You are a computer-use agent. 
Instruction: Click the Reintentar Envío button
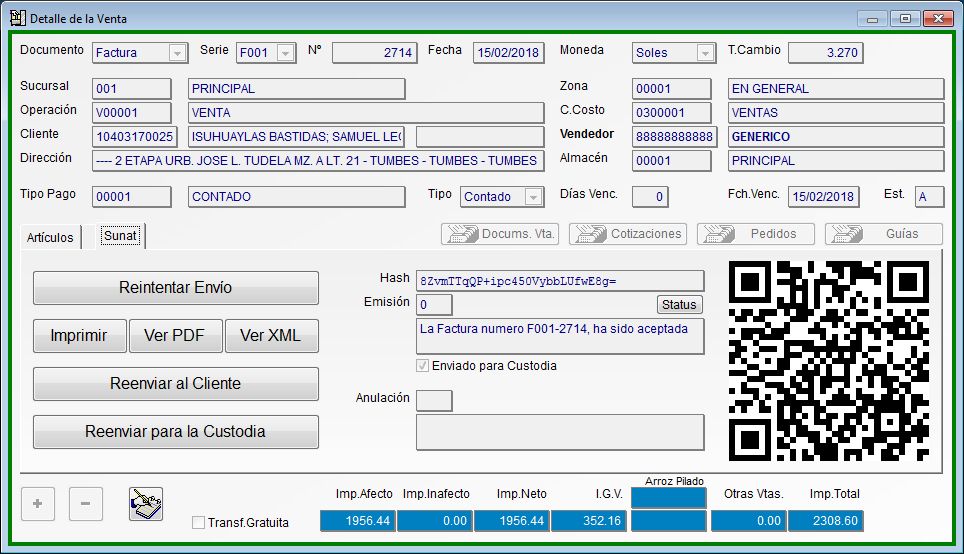(x=176, y=288)
